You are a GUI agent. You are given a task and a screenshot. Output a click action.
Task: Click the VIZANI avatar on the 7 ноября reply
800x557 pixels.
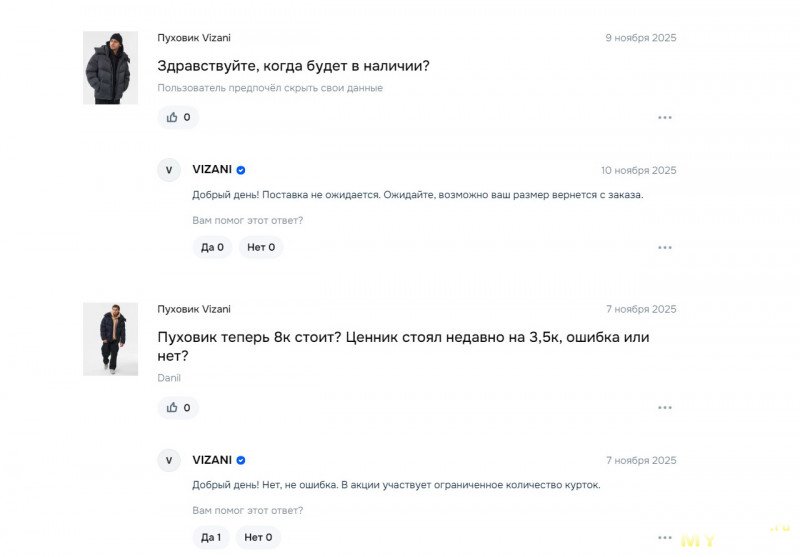pyautogui.click(x=169, y=460)
